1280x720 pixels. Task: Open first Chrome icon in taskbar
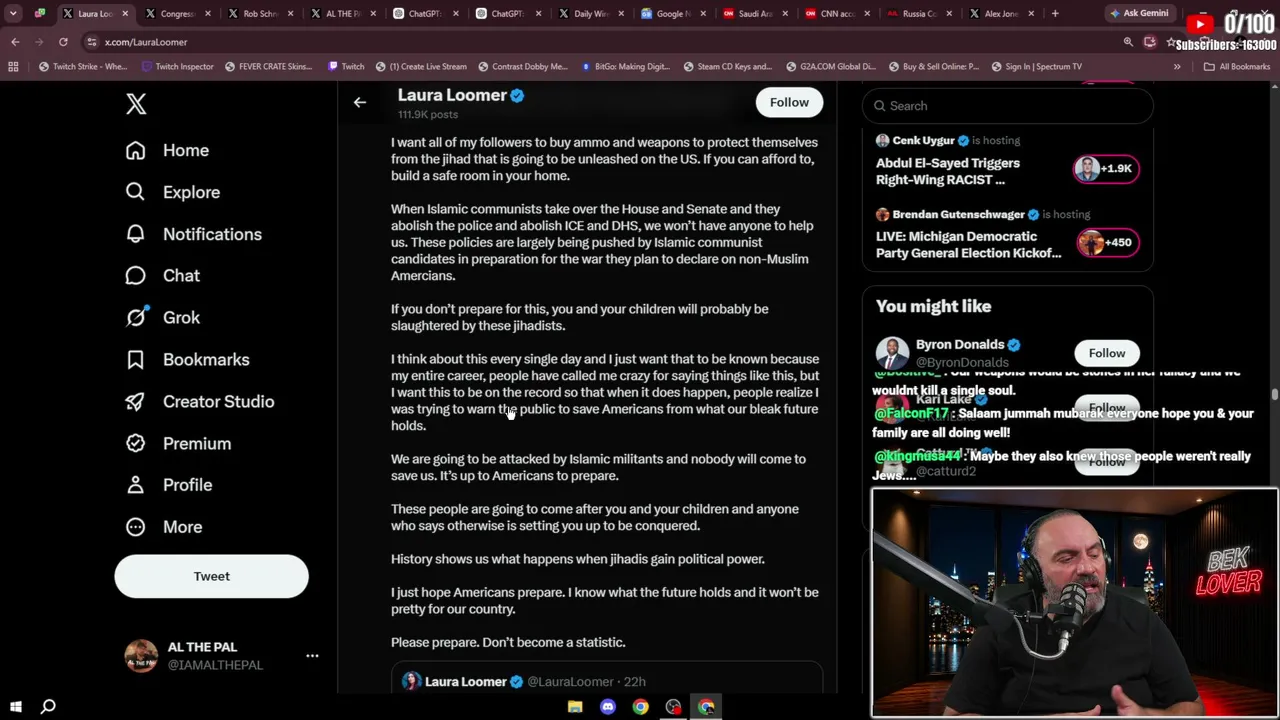click(641, 707)
